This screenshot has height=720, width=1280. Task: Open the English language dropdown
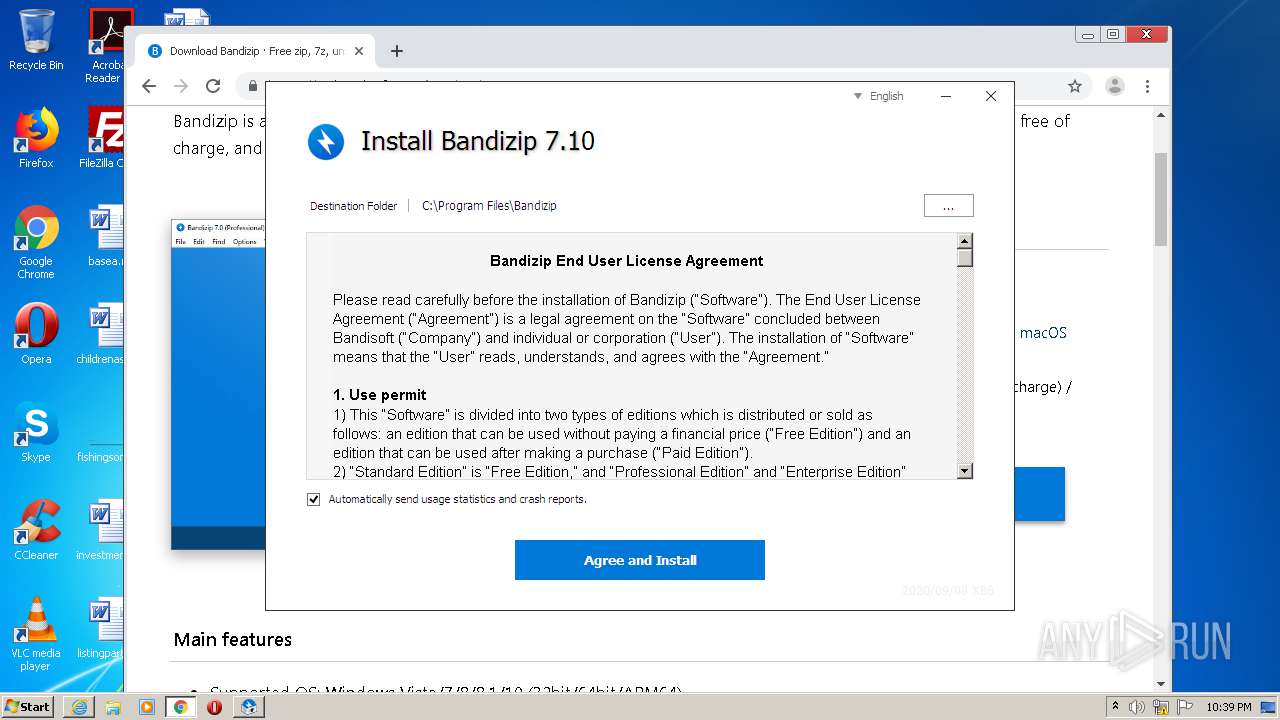[879, 96]
